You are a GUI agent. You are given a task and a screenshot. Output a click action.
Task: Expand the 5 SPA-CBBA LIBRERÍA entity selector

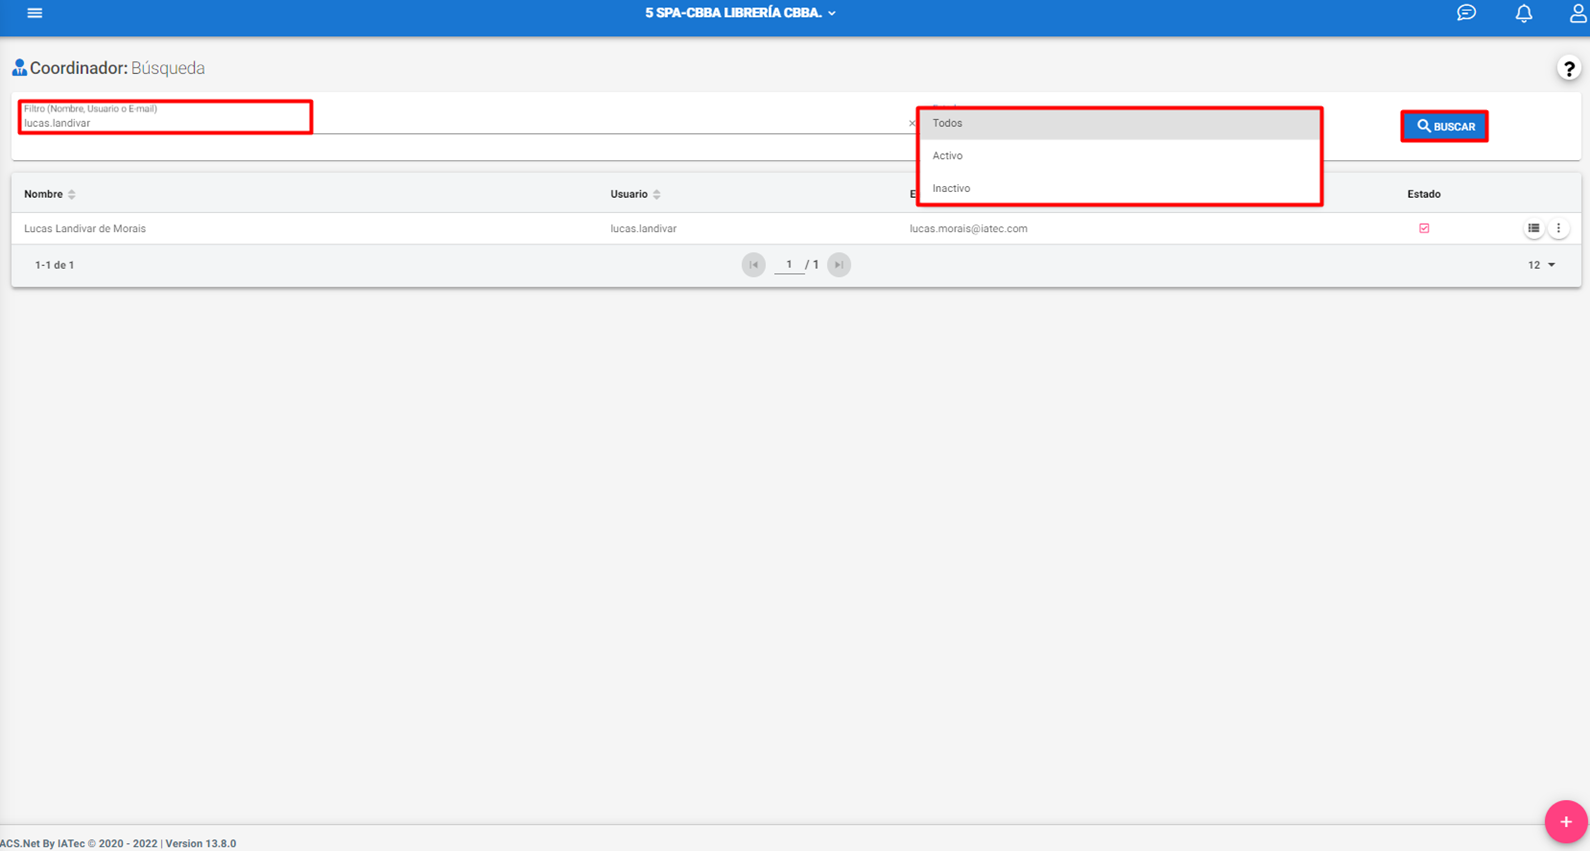click(x=740, y=13)
